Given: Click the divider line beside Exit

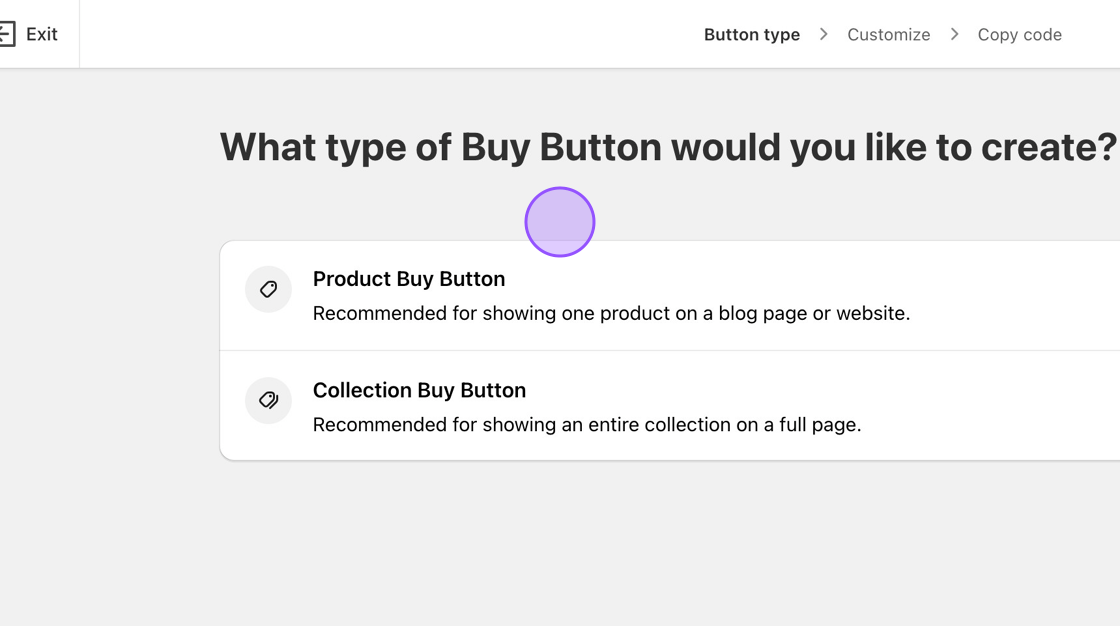Looking at the screenshot, I should pos(79,34).
